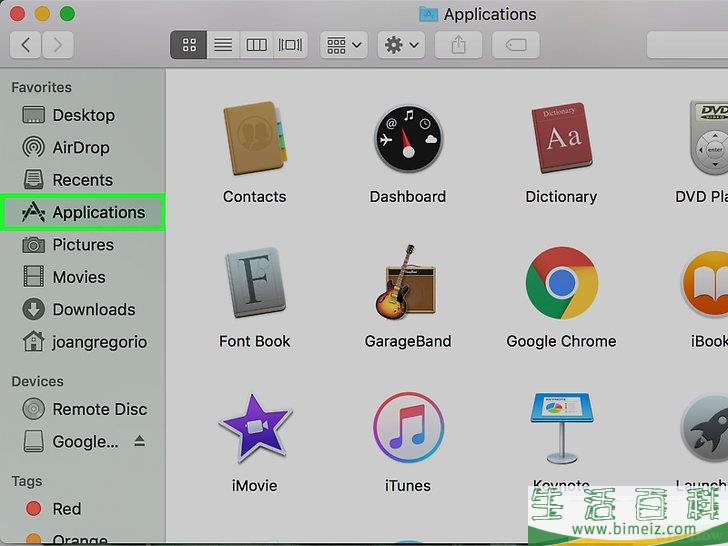Click the iMovie label text
The image size is (728, 546).
coord(254,486)
